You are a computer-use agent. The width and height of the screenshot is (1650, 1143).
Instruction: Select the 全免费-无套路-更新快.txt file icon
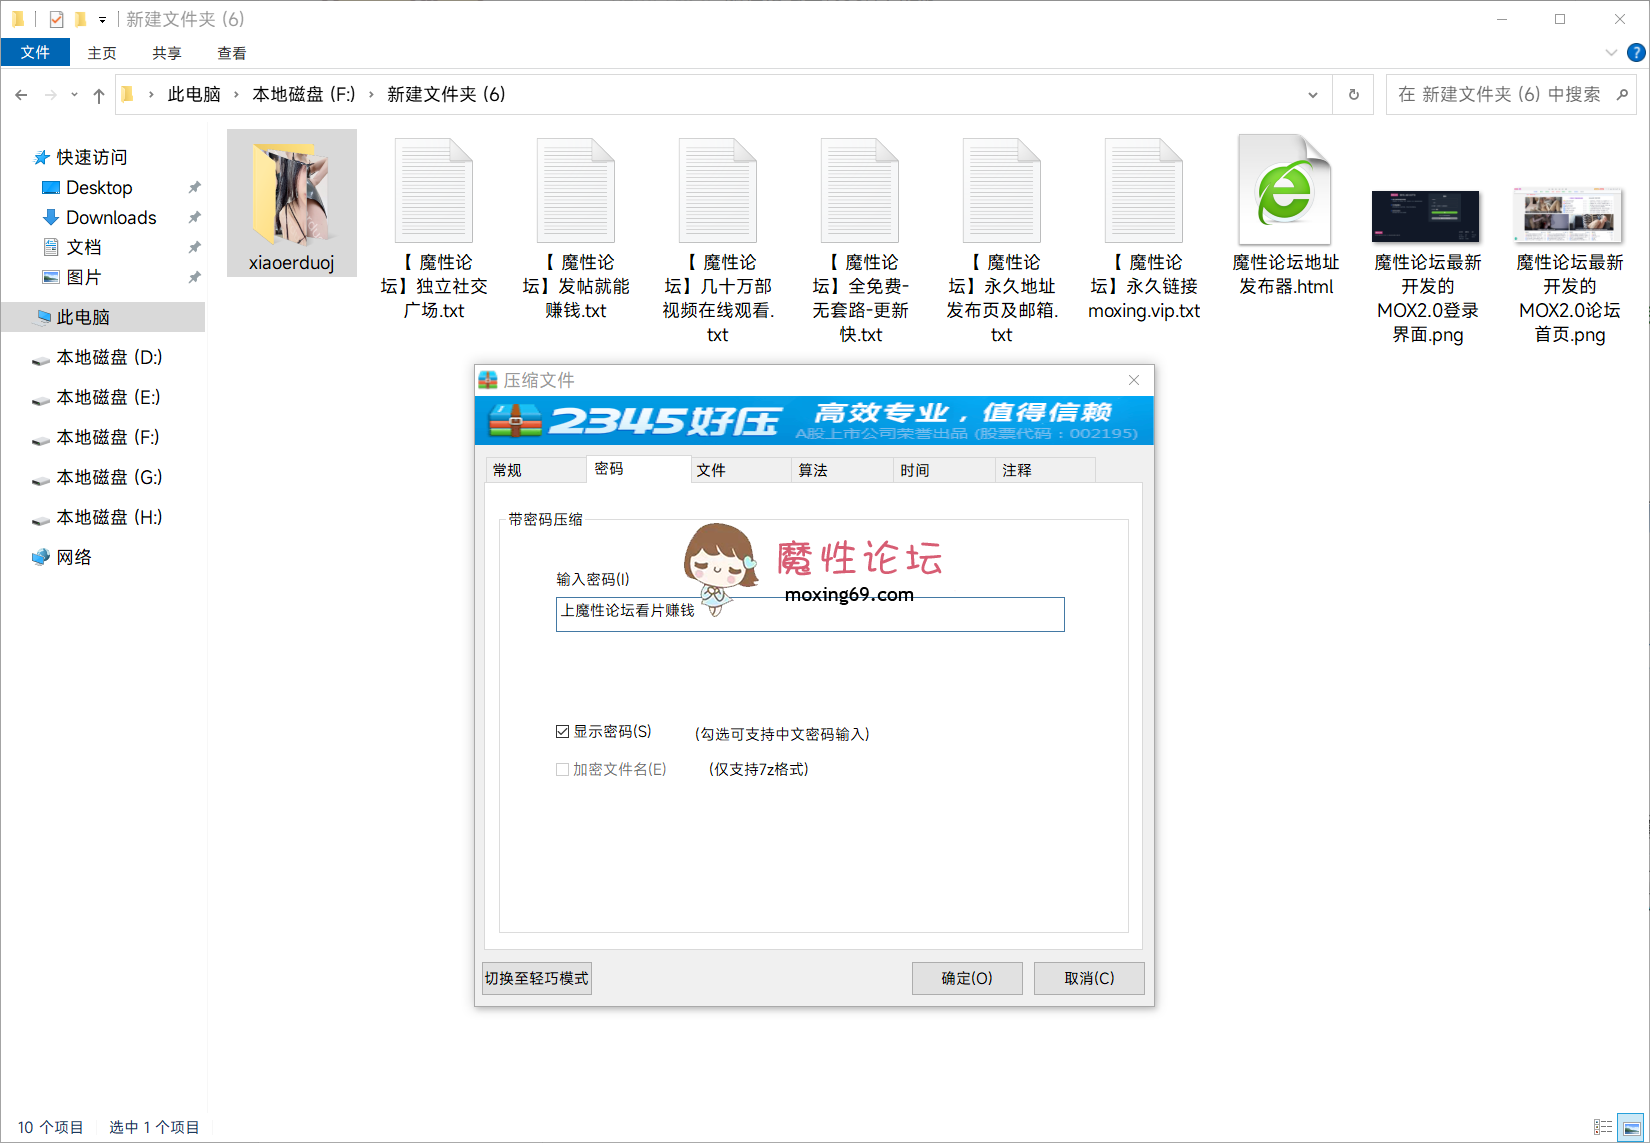pos(860,191)
